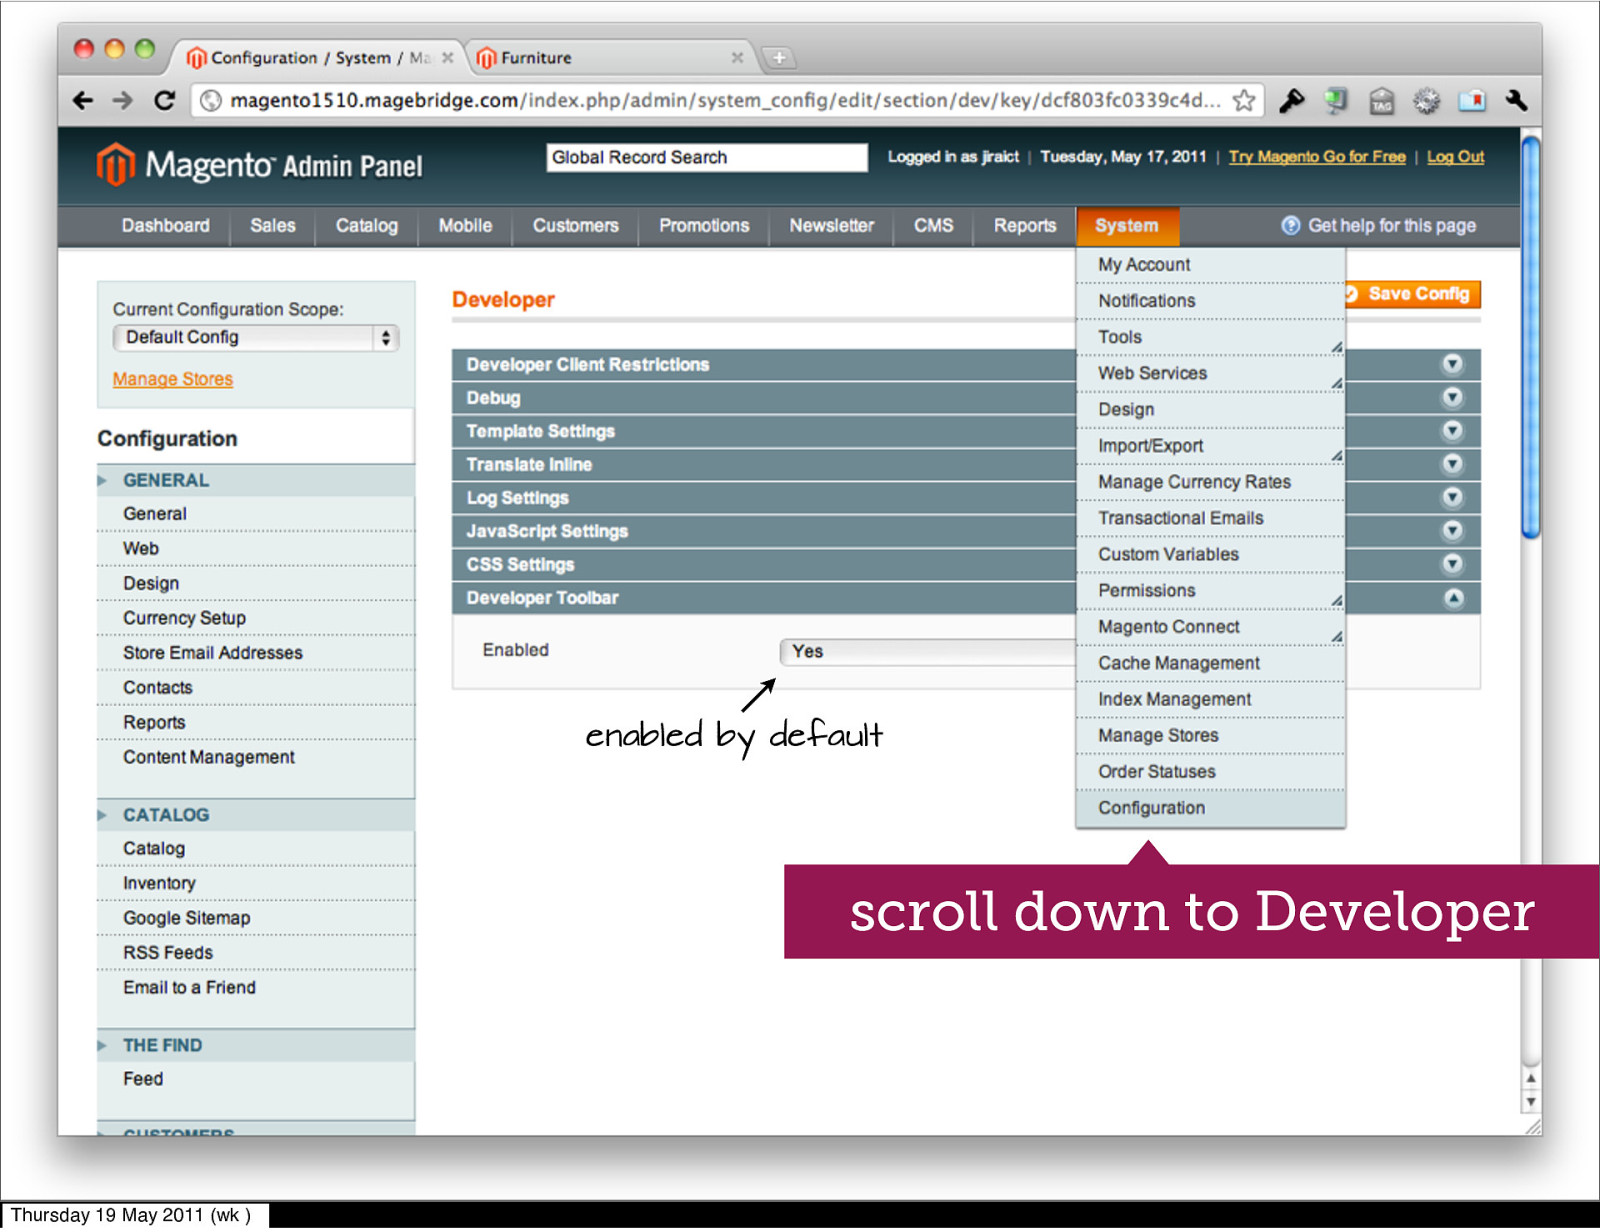Open the Sales menu
The height and width of the screenshot is (1232, 1600).
(x=273, y=225)
